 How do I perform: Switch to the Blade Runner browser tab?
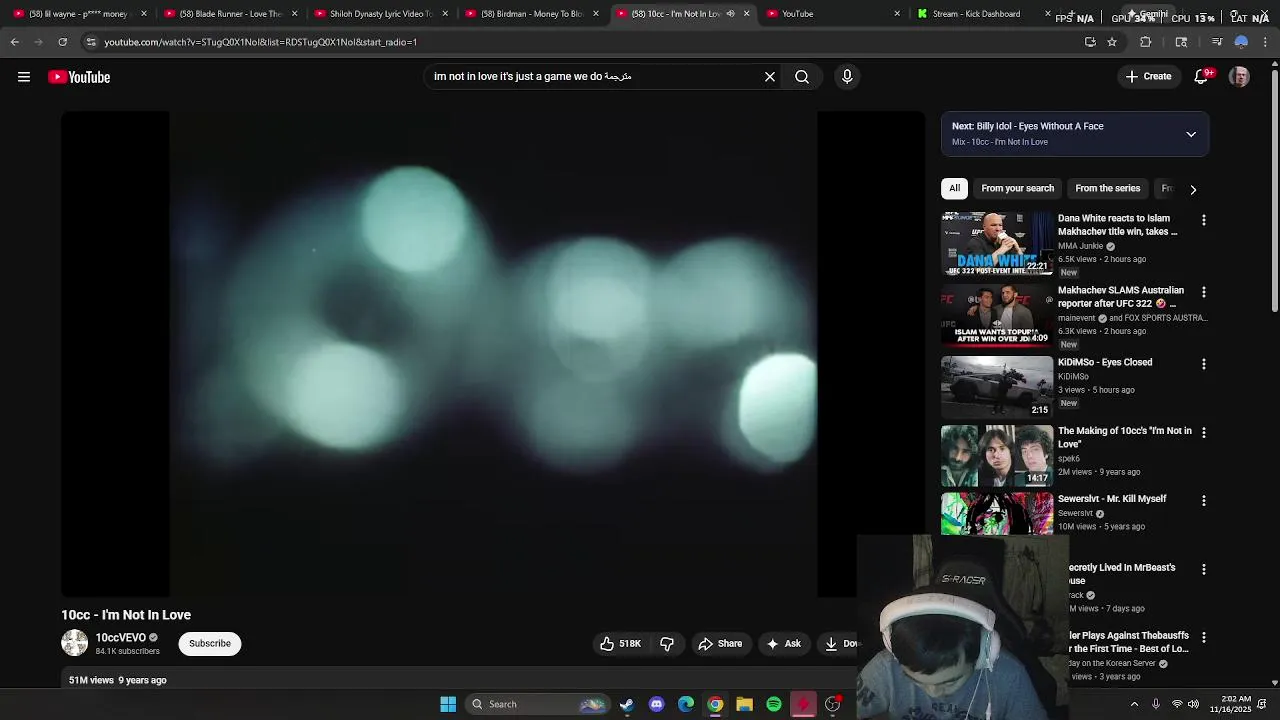(230, 14)
